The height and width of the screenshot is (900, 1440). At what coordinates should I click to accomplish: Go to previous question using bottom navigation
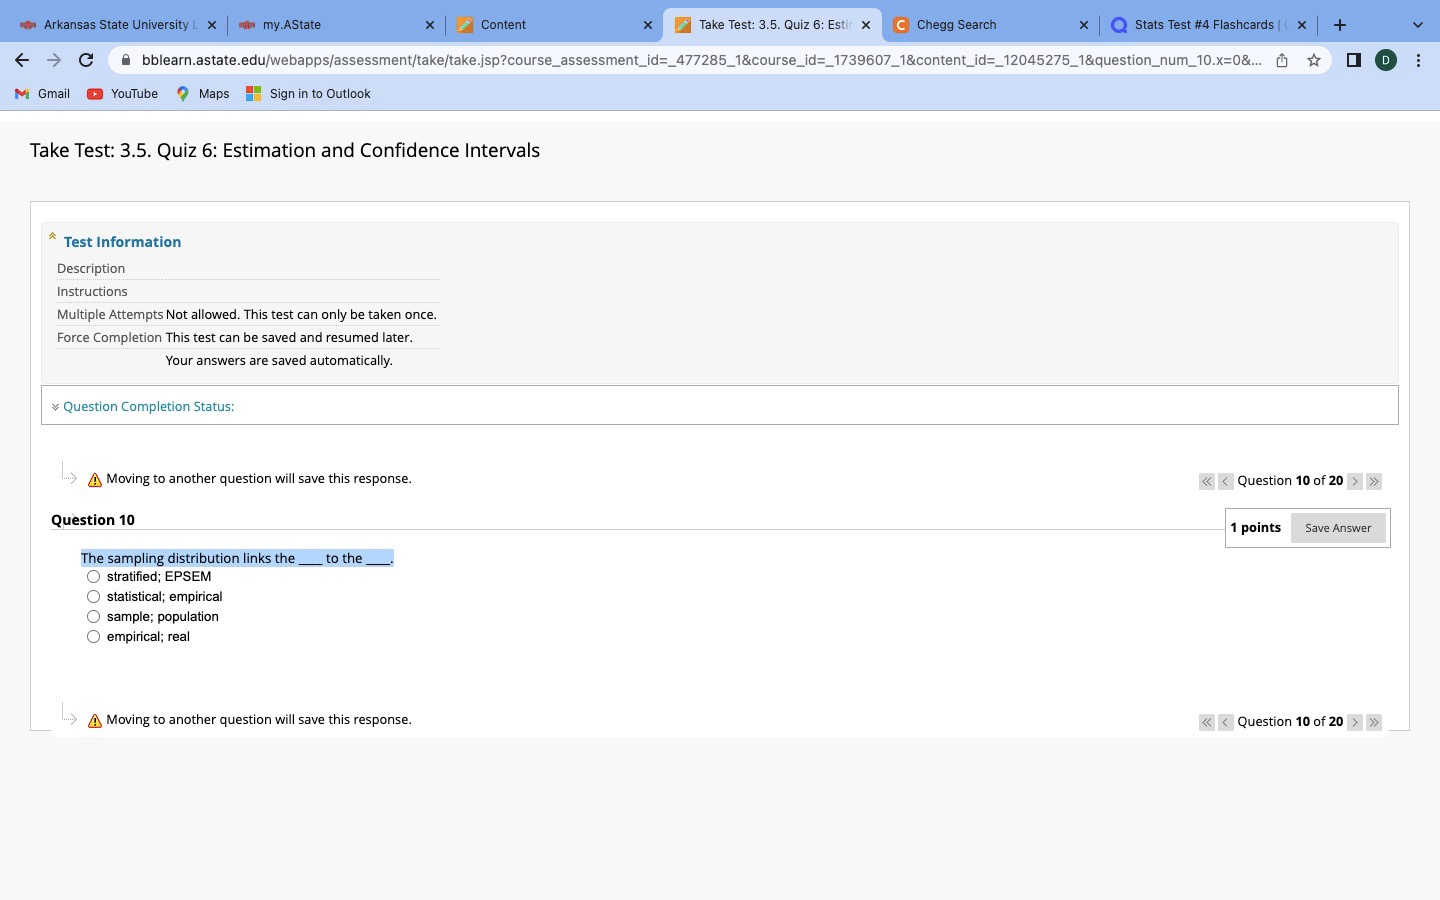pyautogui.click(x=1225, y=722)
